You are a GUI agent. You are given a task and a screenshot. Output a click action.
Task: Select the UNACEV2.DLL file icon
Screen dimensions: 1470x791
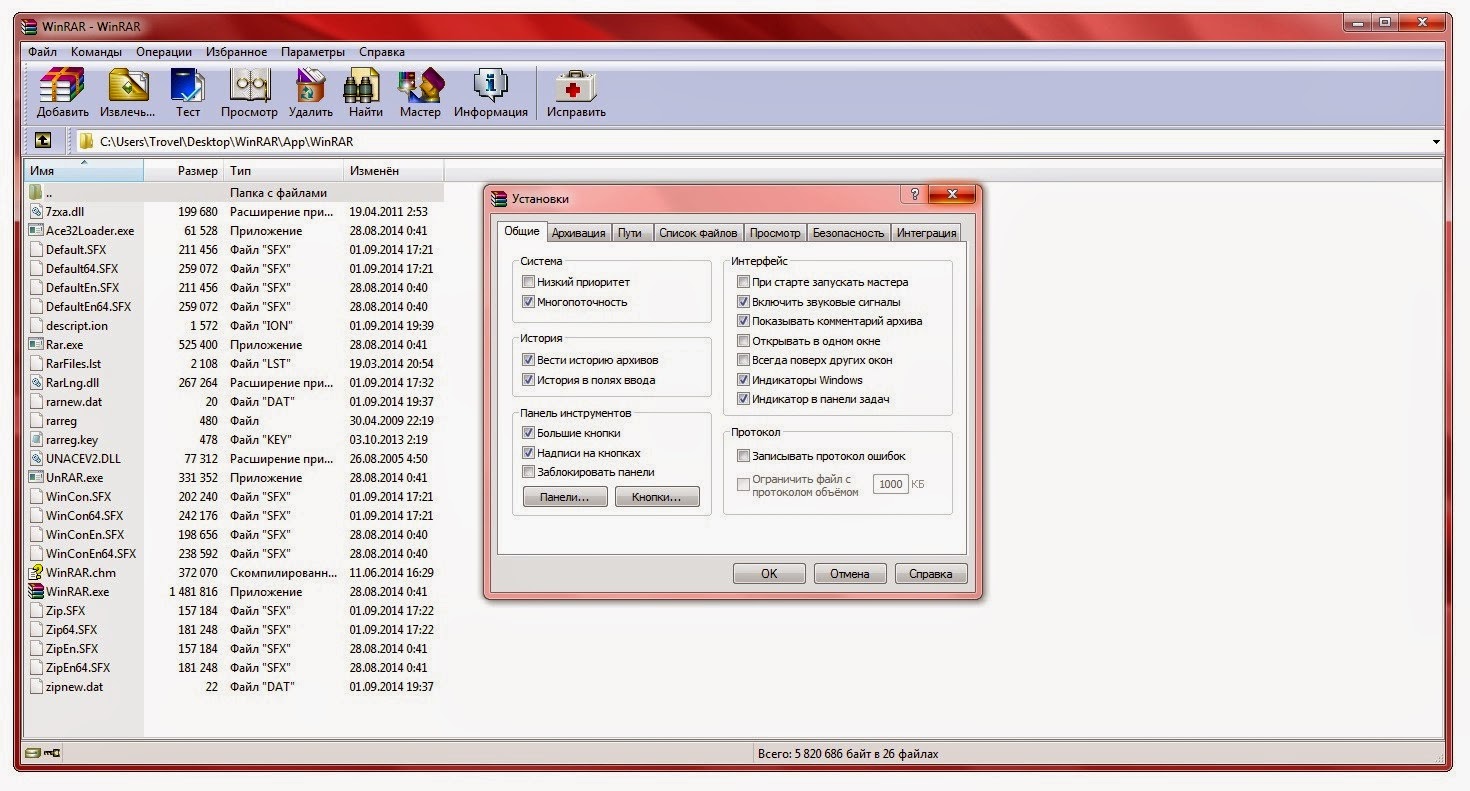[37, 458]
